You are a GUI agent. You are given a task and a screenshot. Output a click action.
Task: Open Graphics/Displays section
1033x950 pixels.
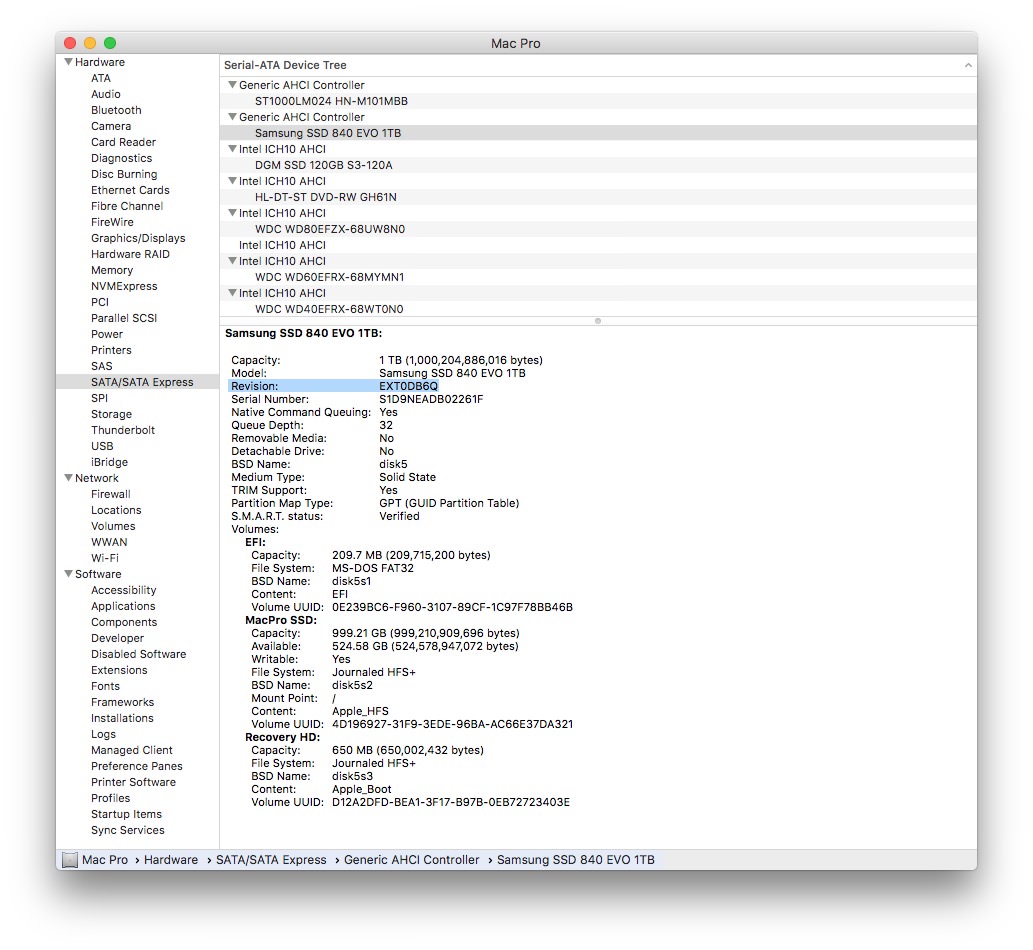click(138, 238)
